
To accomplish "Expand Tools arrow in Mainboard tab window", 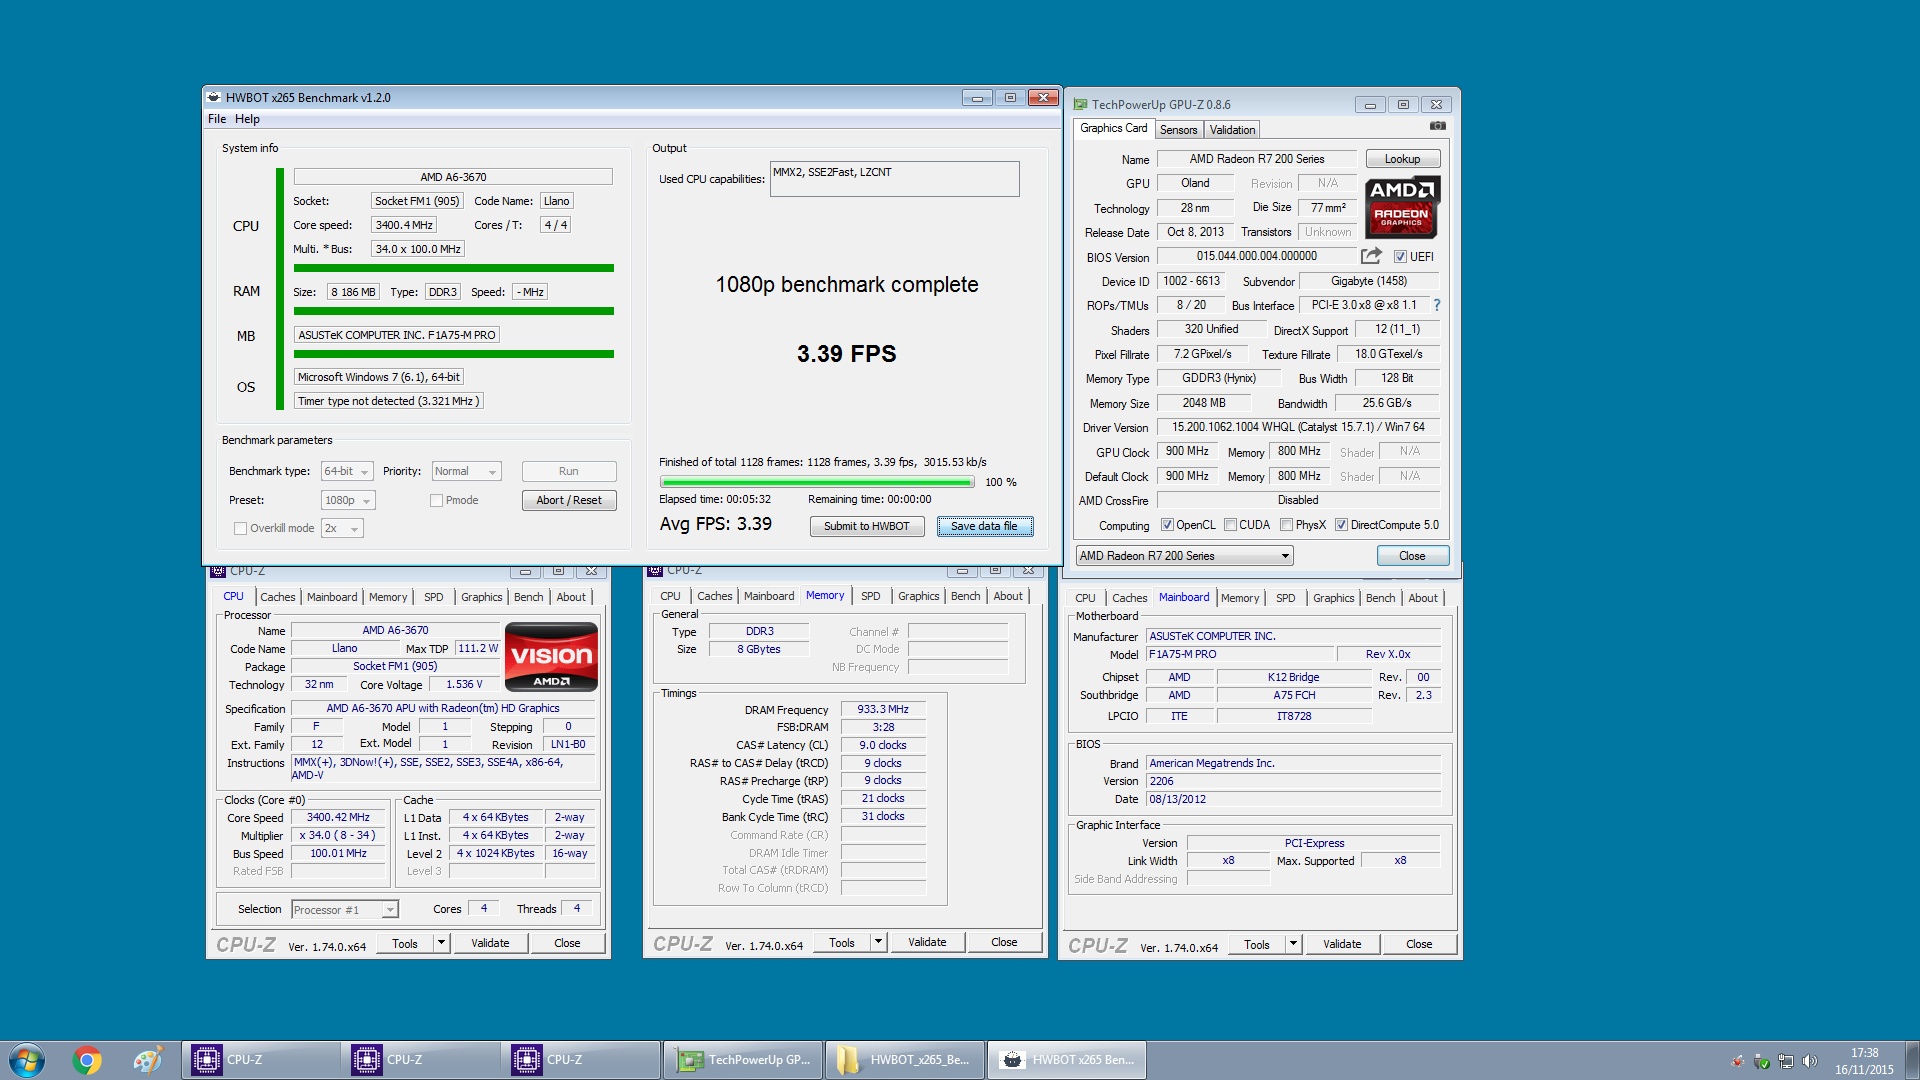I will coord(1293,944).
